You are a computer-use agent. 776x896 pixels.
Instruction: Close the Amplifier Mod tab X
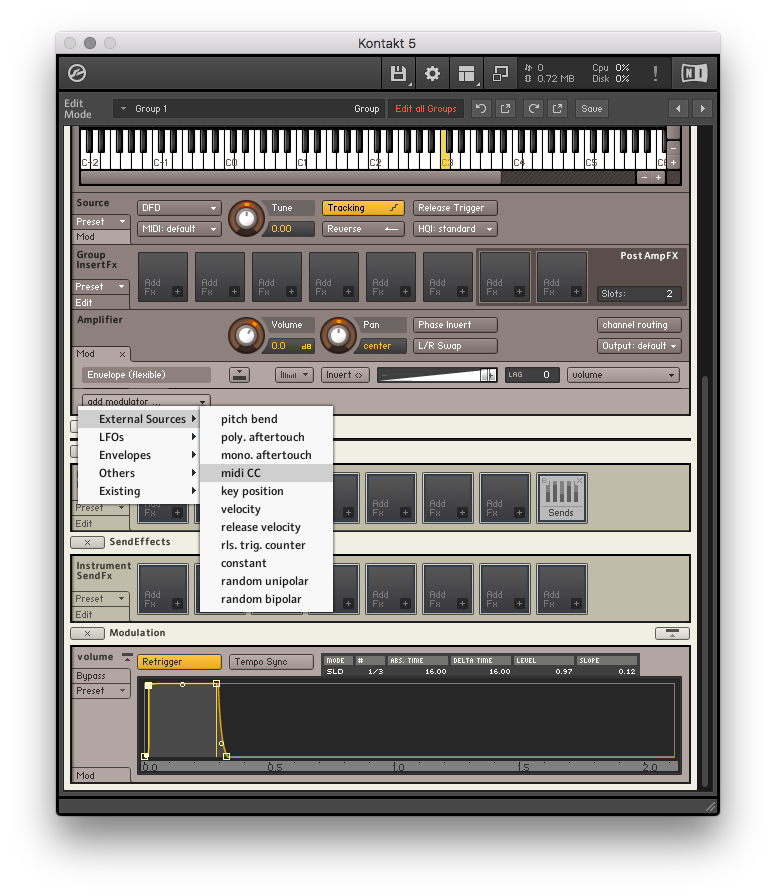[x=122, y=354]
